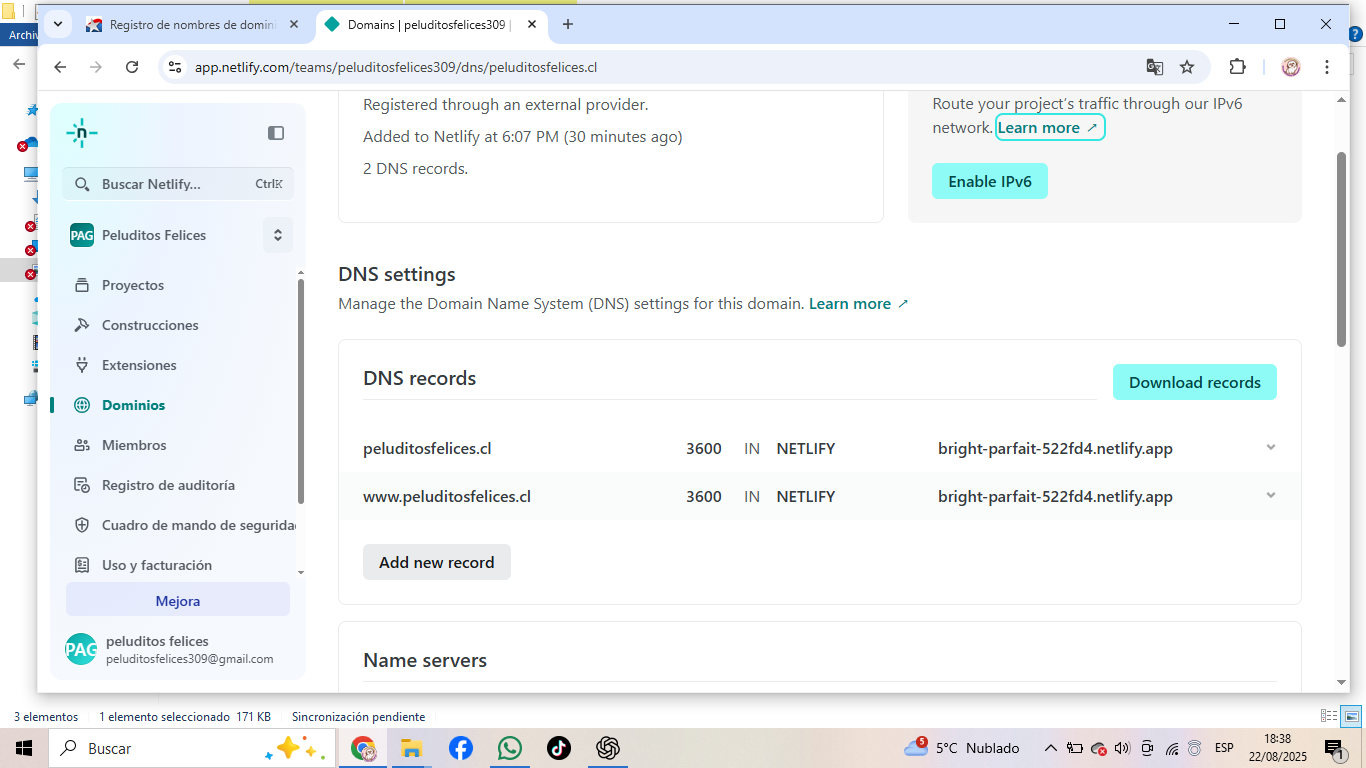Reload the page with the browser refresh icon
The width and height of the screenshot is (1366, 768).
click(132, 67)
